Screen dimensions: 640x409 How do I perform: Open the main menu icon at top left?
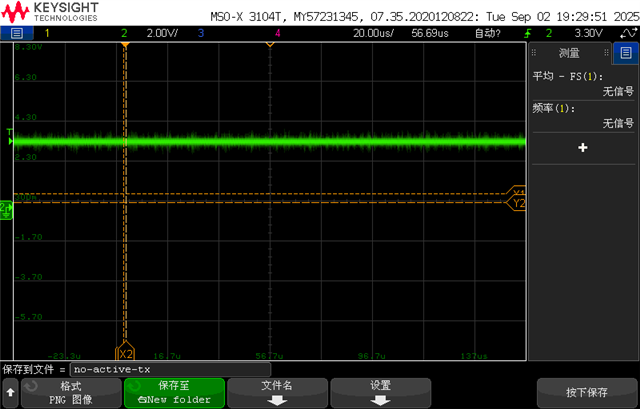(17, 33)
